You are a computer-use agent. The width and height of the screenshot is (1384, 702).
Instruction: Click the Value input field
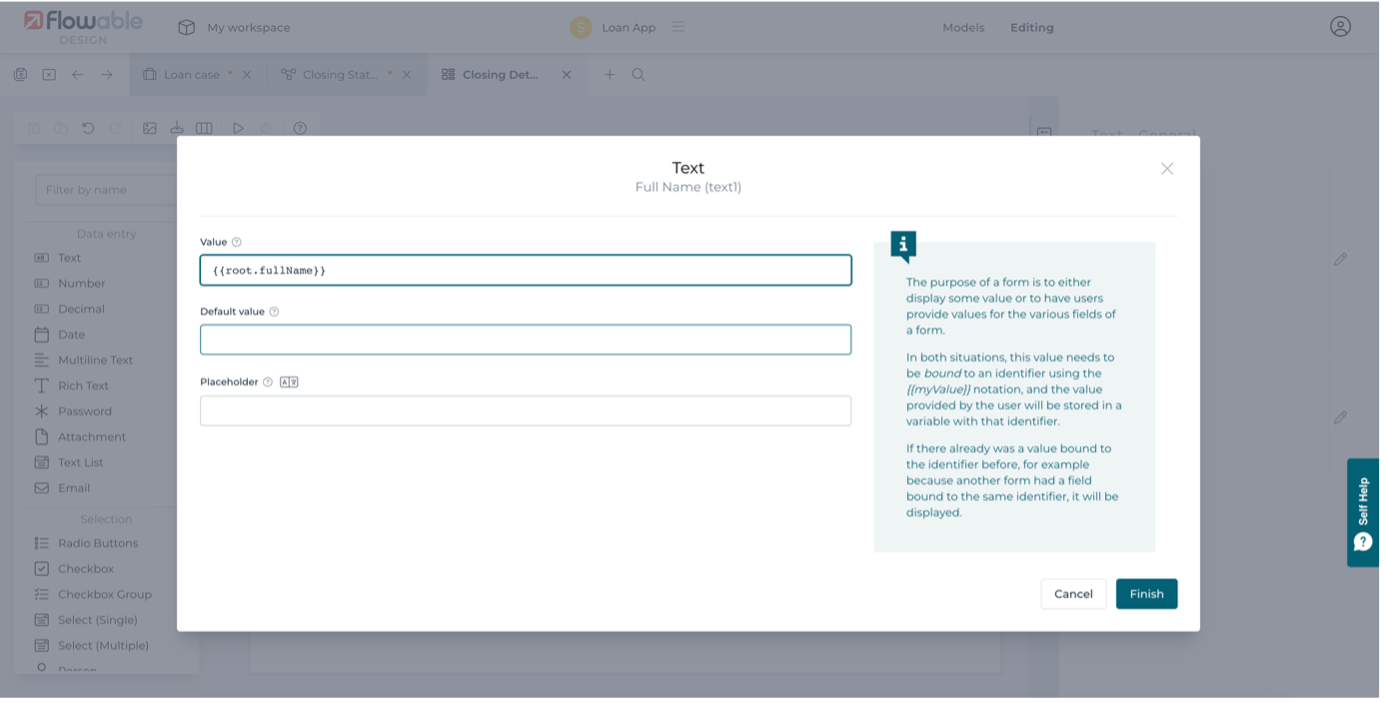pyautogui.click(x=525, y=271)
